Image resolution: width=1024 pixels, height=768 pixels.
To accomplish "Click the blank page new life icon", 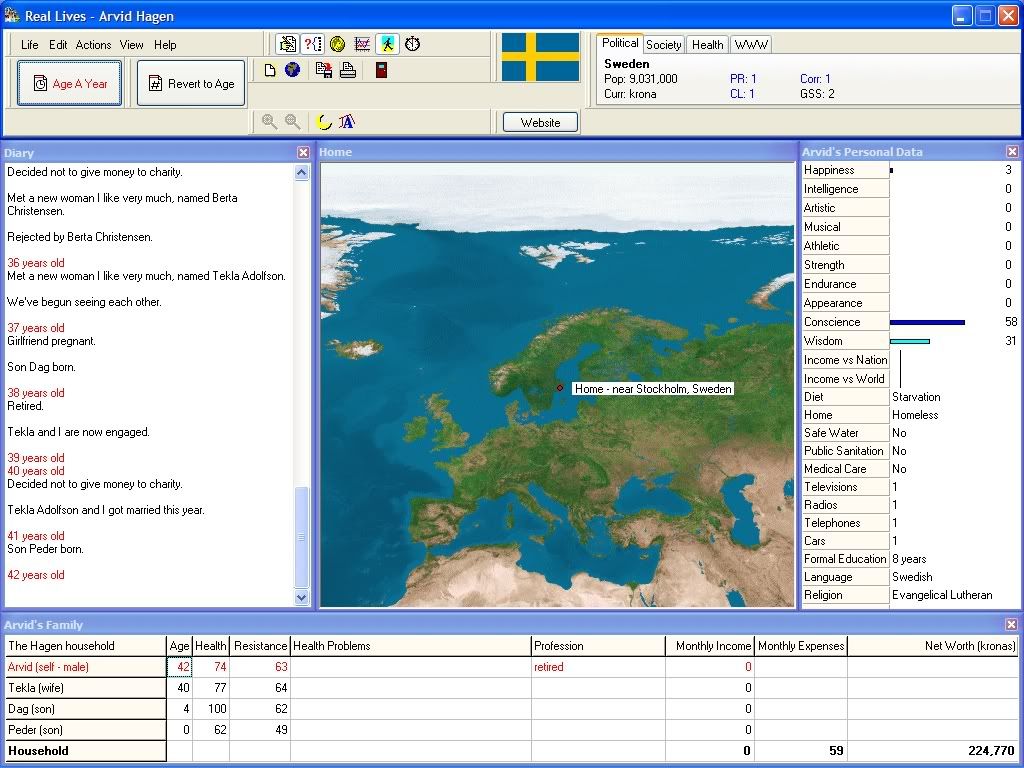I will pyautogui.click(x=270, y=70).
